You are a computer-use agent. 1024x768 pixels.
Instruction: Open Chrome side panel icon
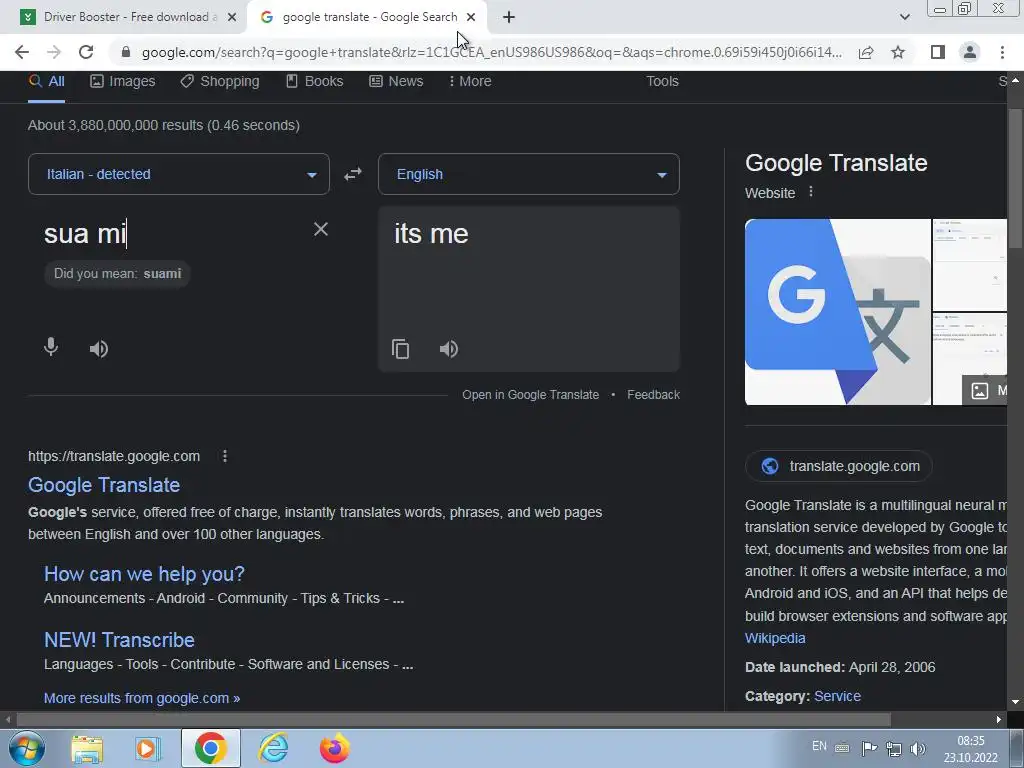(x=938, y=52)
